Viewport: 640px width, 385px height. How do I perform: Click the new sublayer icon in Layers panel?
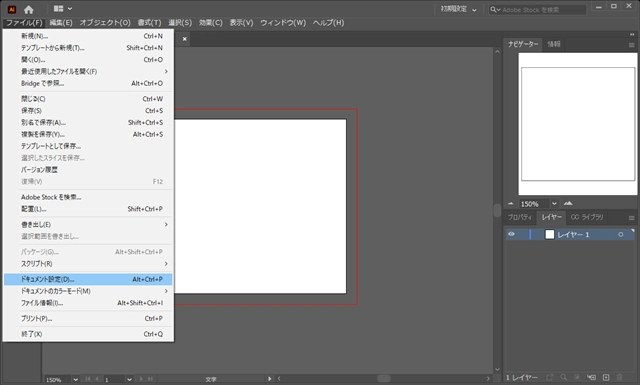591,378
